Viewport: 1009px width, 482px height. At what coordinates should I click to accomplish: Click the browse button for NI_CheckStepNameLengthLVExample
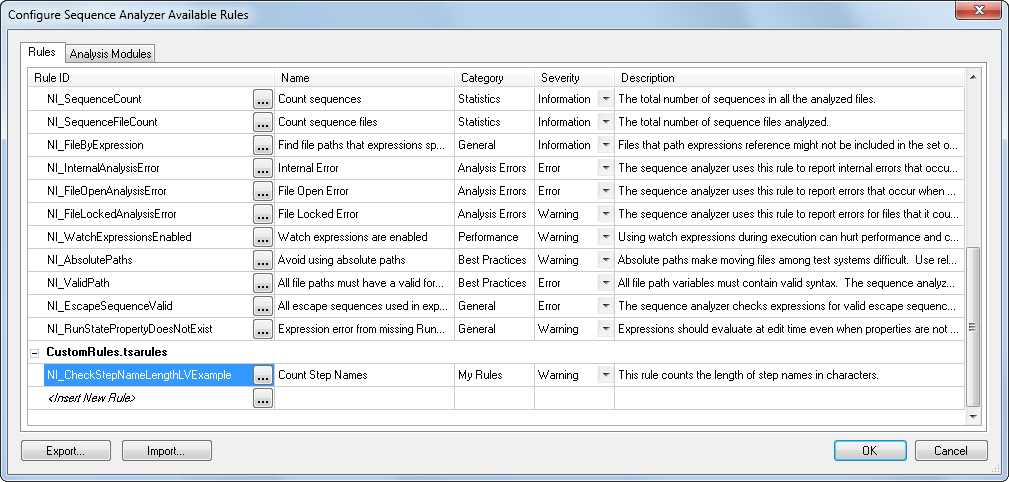coord(263,375)
